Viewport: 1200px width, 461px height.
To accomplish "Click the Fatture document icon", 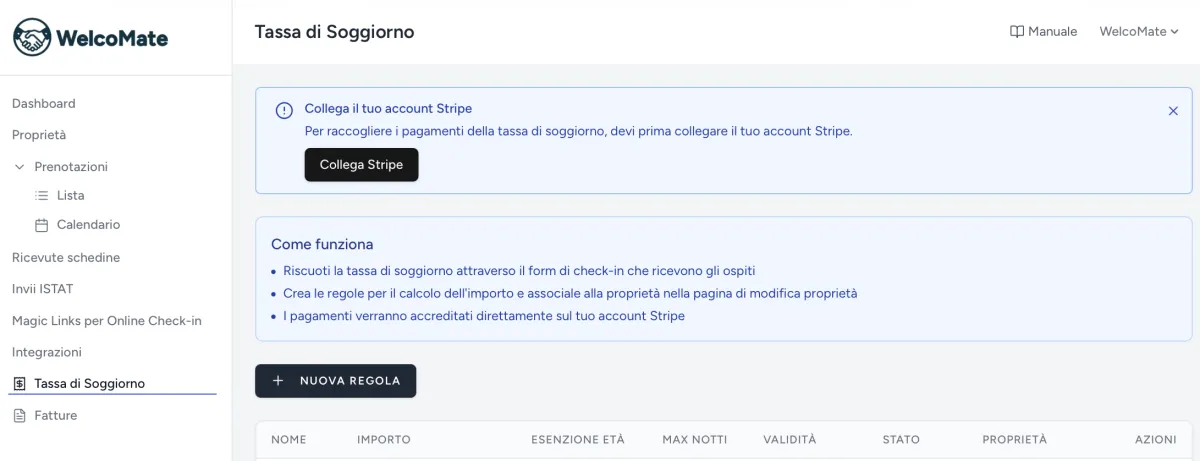I will point(20,416).
